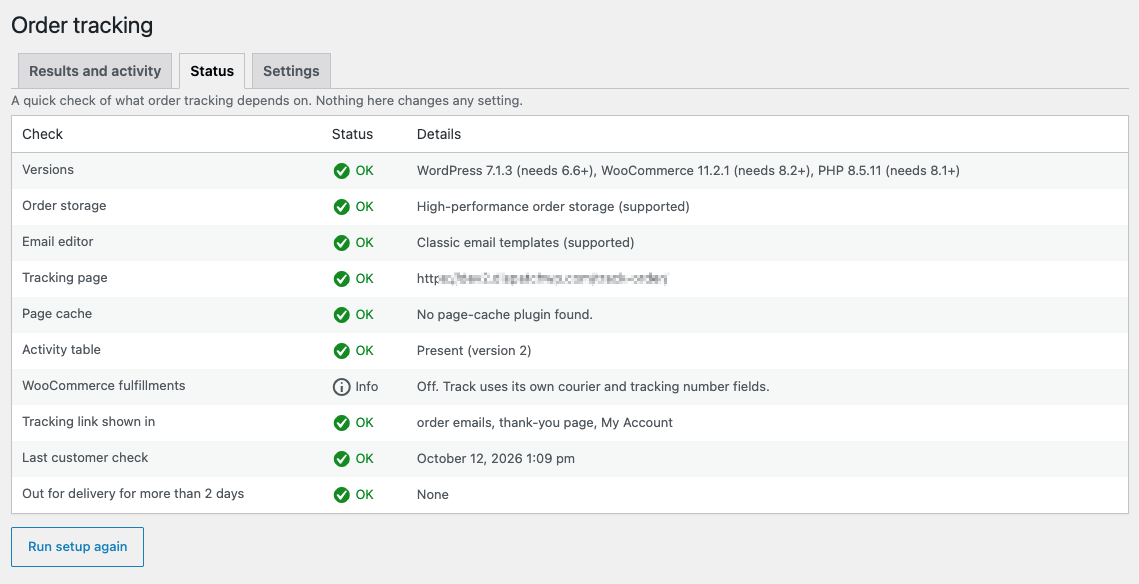Click the Tracking link shown in label
Image resolution: width=1139 pixels, height=584 pixels.
[x=89, y=421]
